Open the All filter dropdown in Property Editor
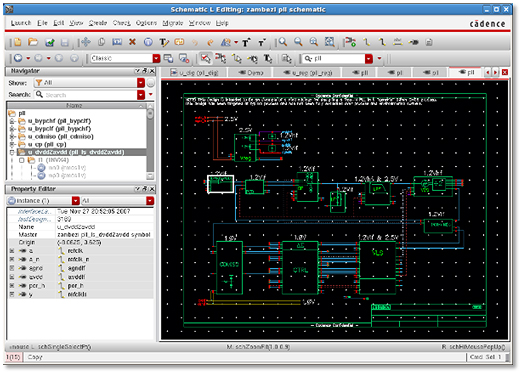The height and width of the screenshot is (374, 522). tap(150, 201)
